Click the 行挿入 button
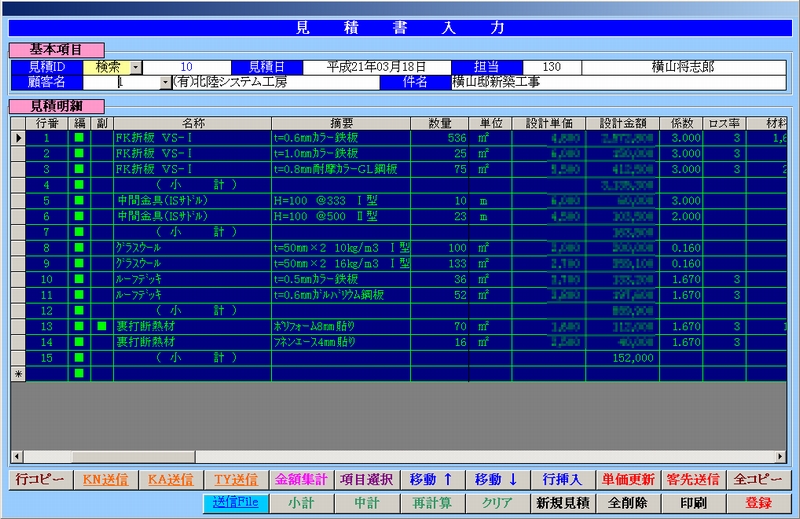This screenshot has width=800, height=519. click(x=563, y=480)
